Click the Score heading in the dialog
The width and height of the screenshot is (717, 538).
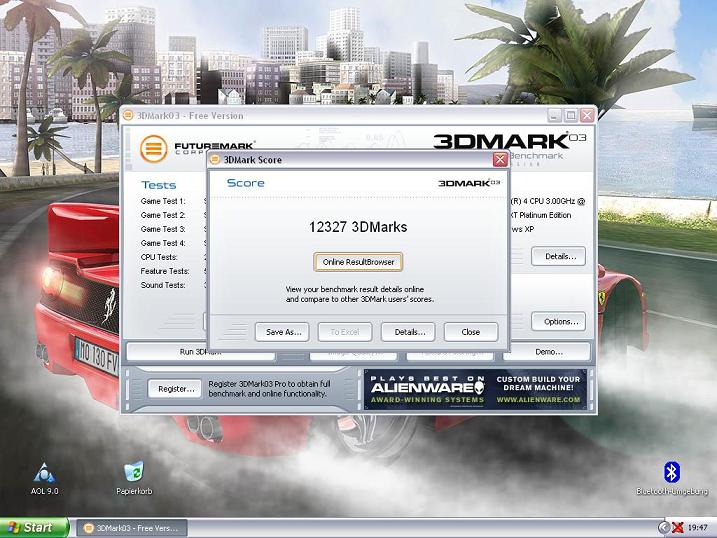pos(246,183)
